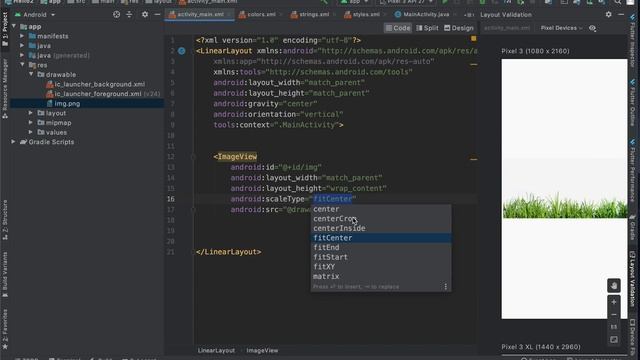Click the collapse all icon in Project panel
Screen dimensions: 640x360
click(x=129, y=15)
